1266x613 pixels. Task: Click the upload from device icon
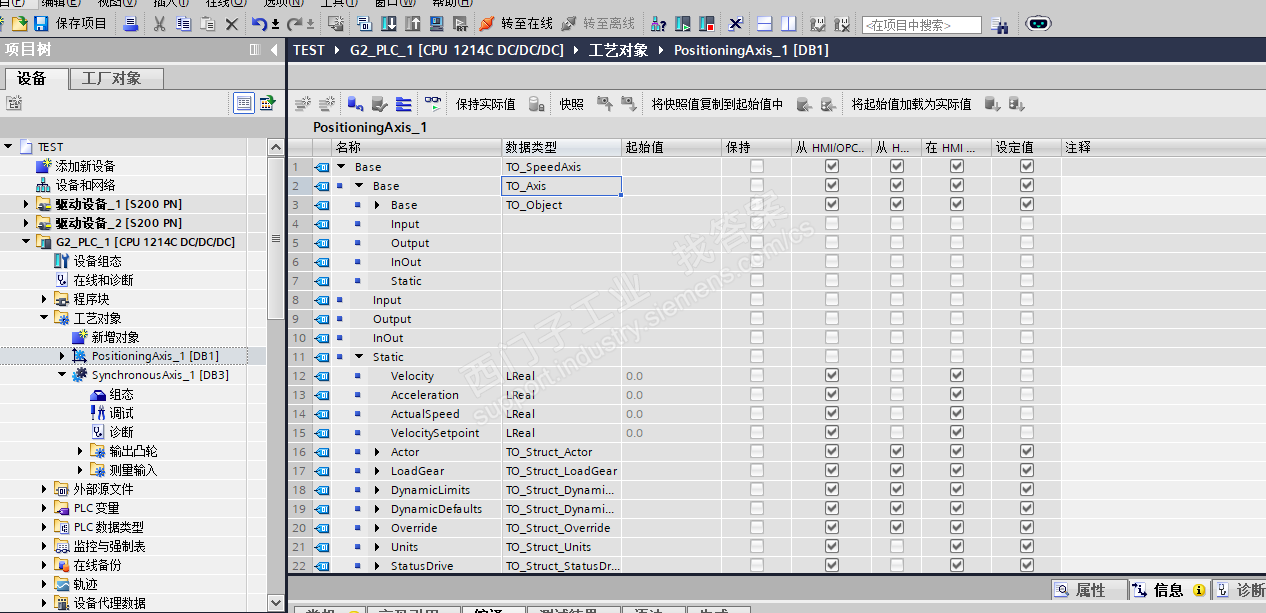[412, 23]
